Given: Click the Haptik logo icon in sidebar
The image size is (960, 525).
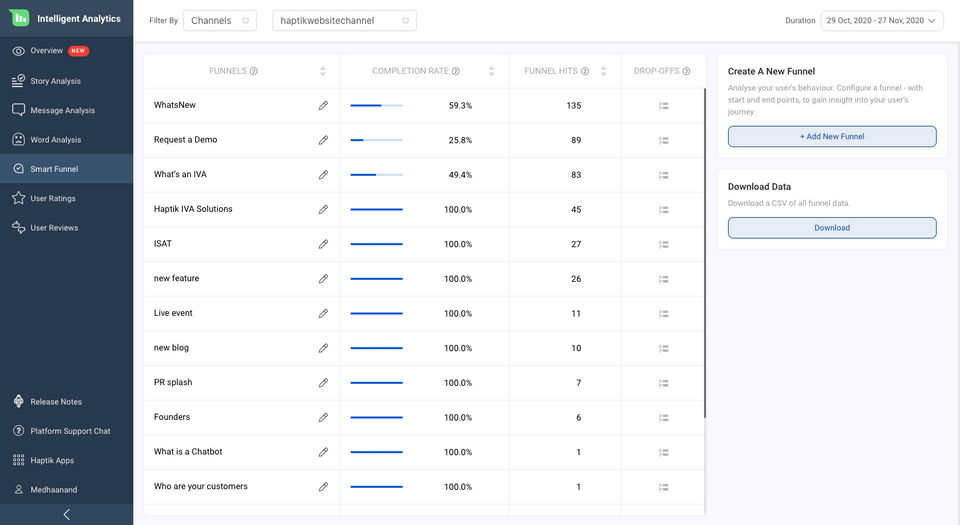Looking at the screenshot, I should coord(19,18).
